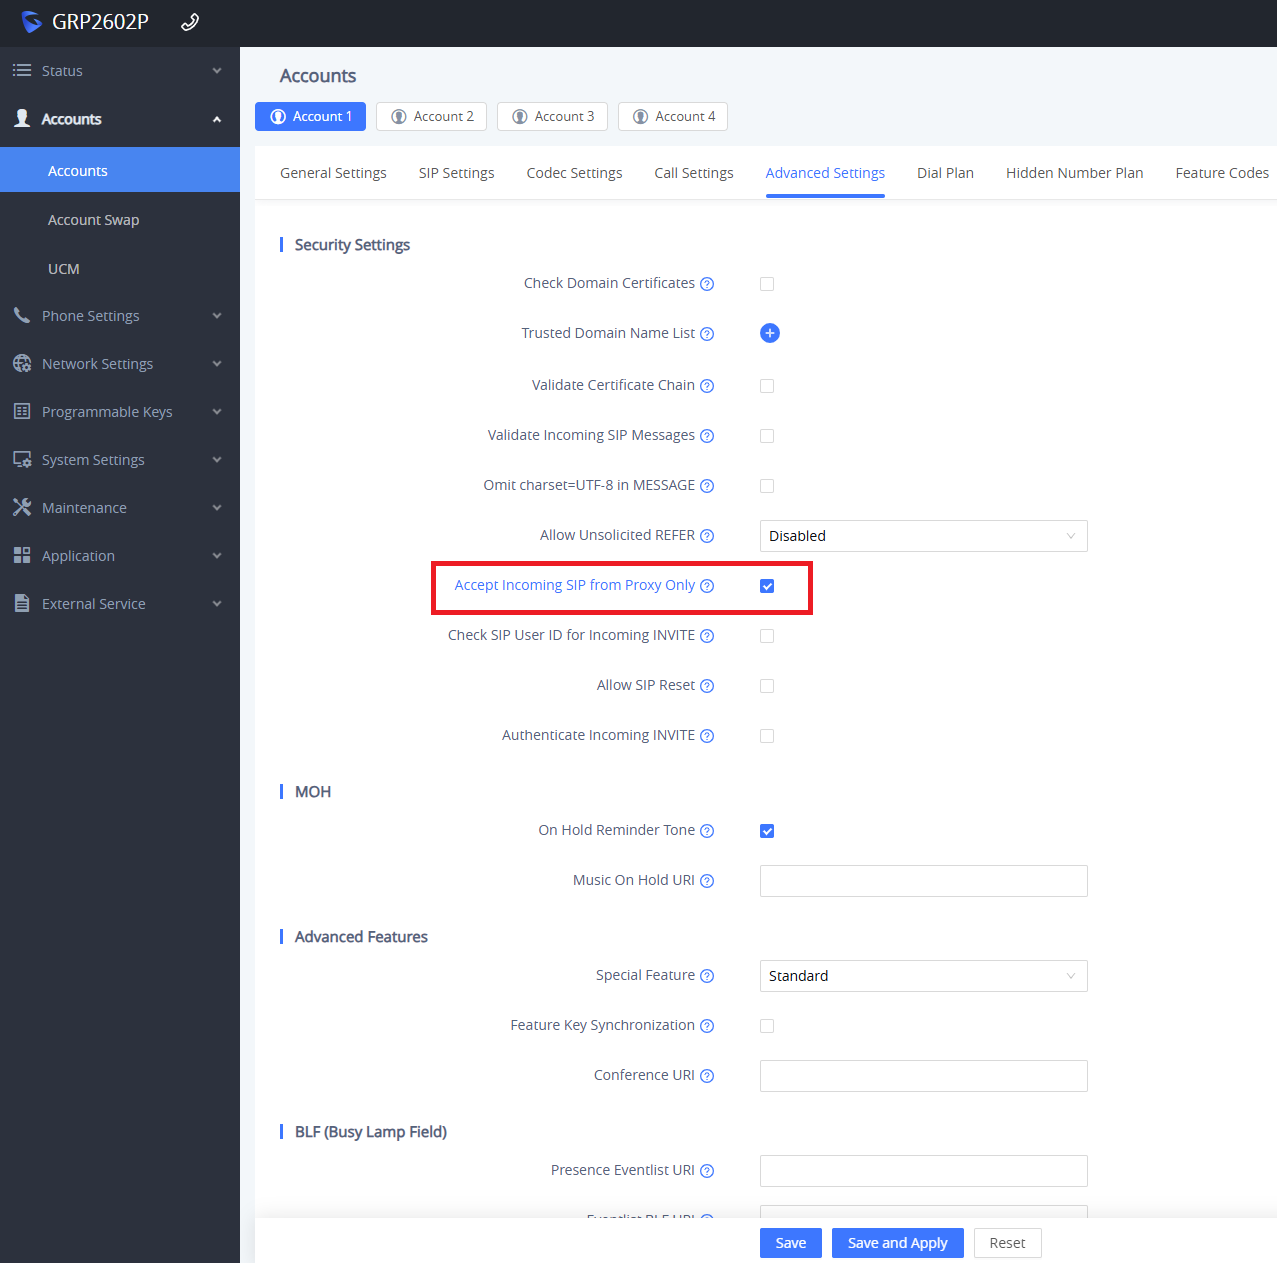Image resolution: width=1277 pixels, height=1263 pixels.
Task: Switch to the Dial Plan tab
Action: click(944, 173)
